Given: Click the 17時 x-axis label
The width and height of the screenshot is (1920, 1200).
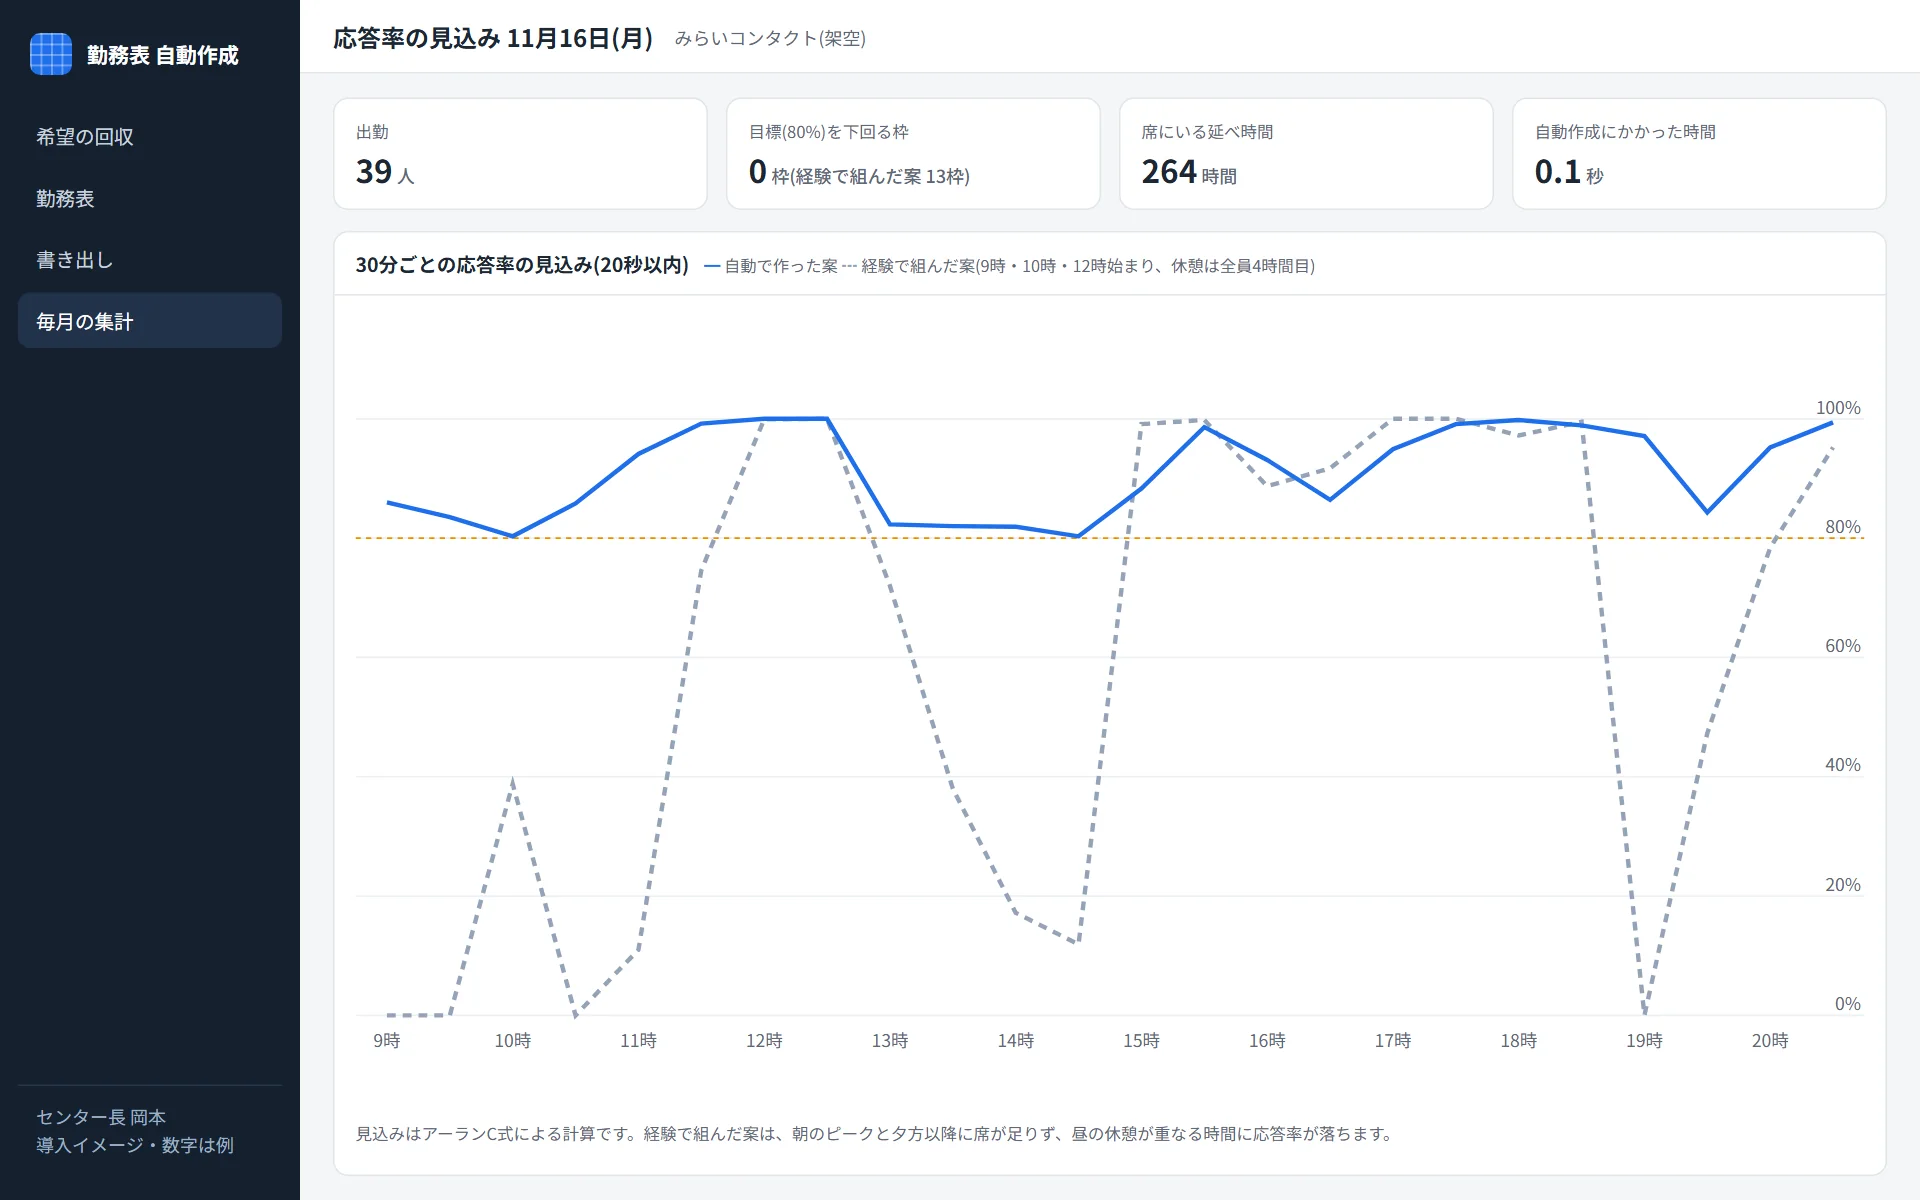Looking at the screenshot, I should click(x=1393, y=1041).
